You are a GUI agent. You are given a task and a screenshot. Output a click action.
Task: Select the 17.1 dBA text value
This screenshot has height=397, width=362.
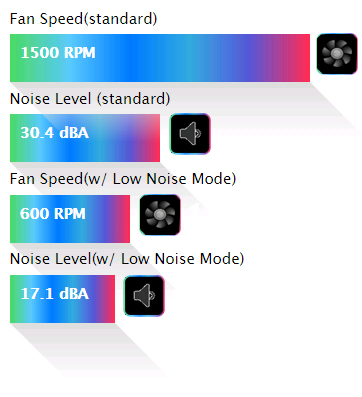[55, 294]
